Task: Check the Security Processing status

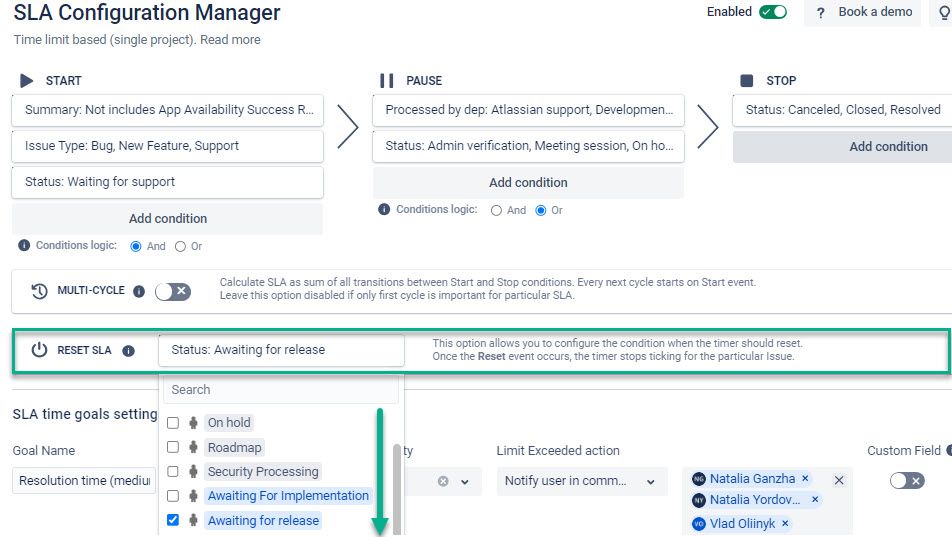Action: (x=173, y=471)
